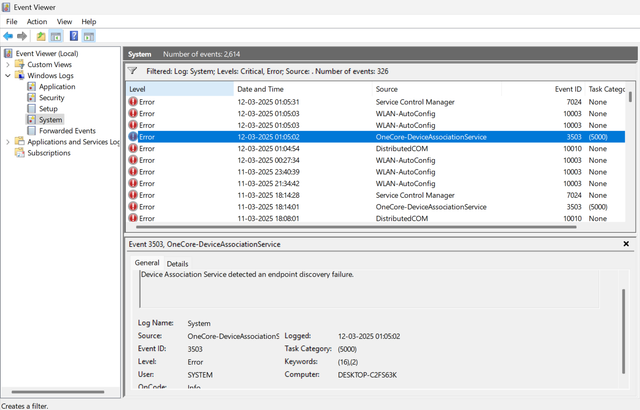Close the event preview pane with X

click(x=626, y=244)
